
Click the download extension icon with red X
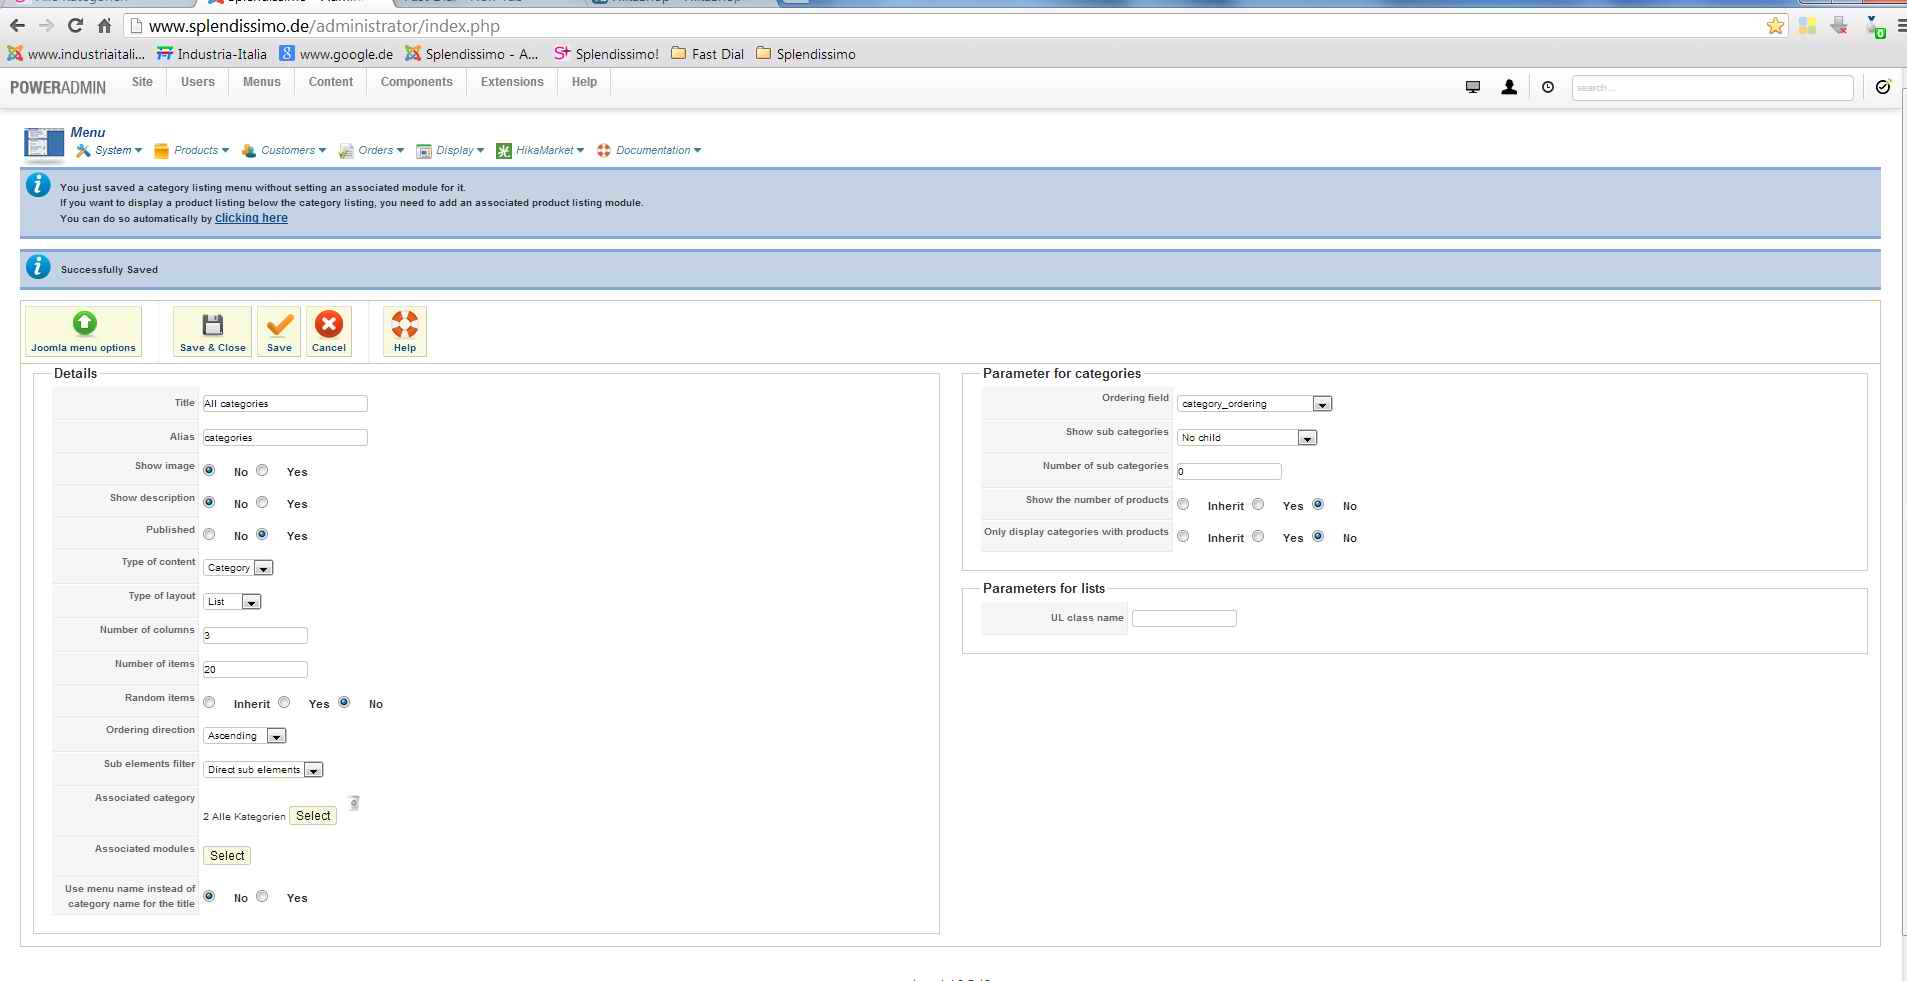1839,26
